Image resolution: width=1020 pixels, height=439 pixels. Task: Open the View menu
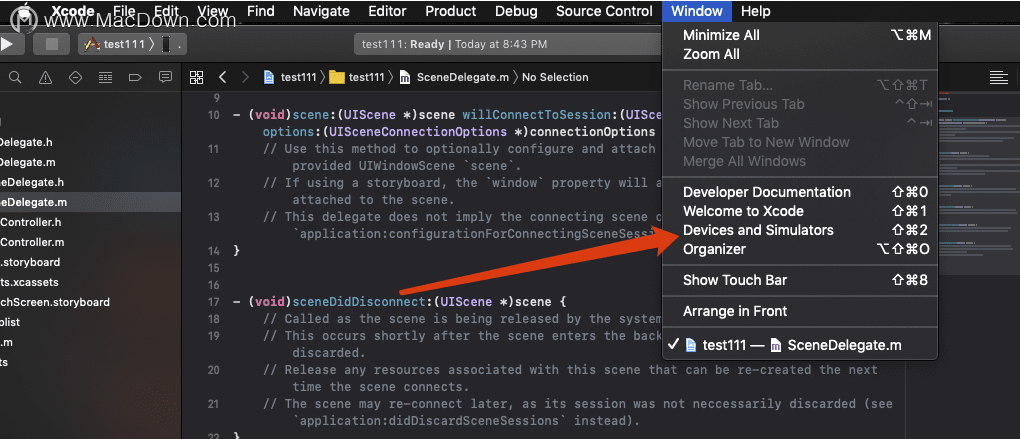pos(213,11)
